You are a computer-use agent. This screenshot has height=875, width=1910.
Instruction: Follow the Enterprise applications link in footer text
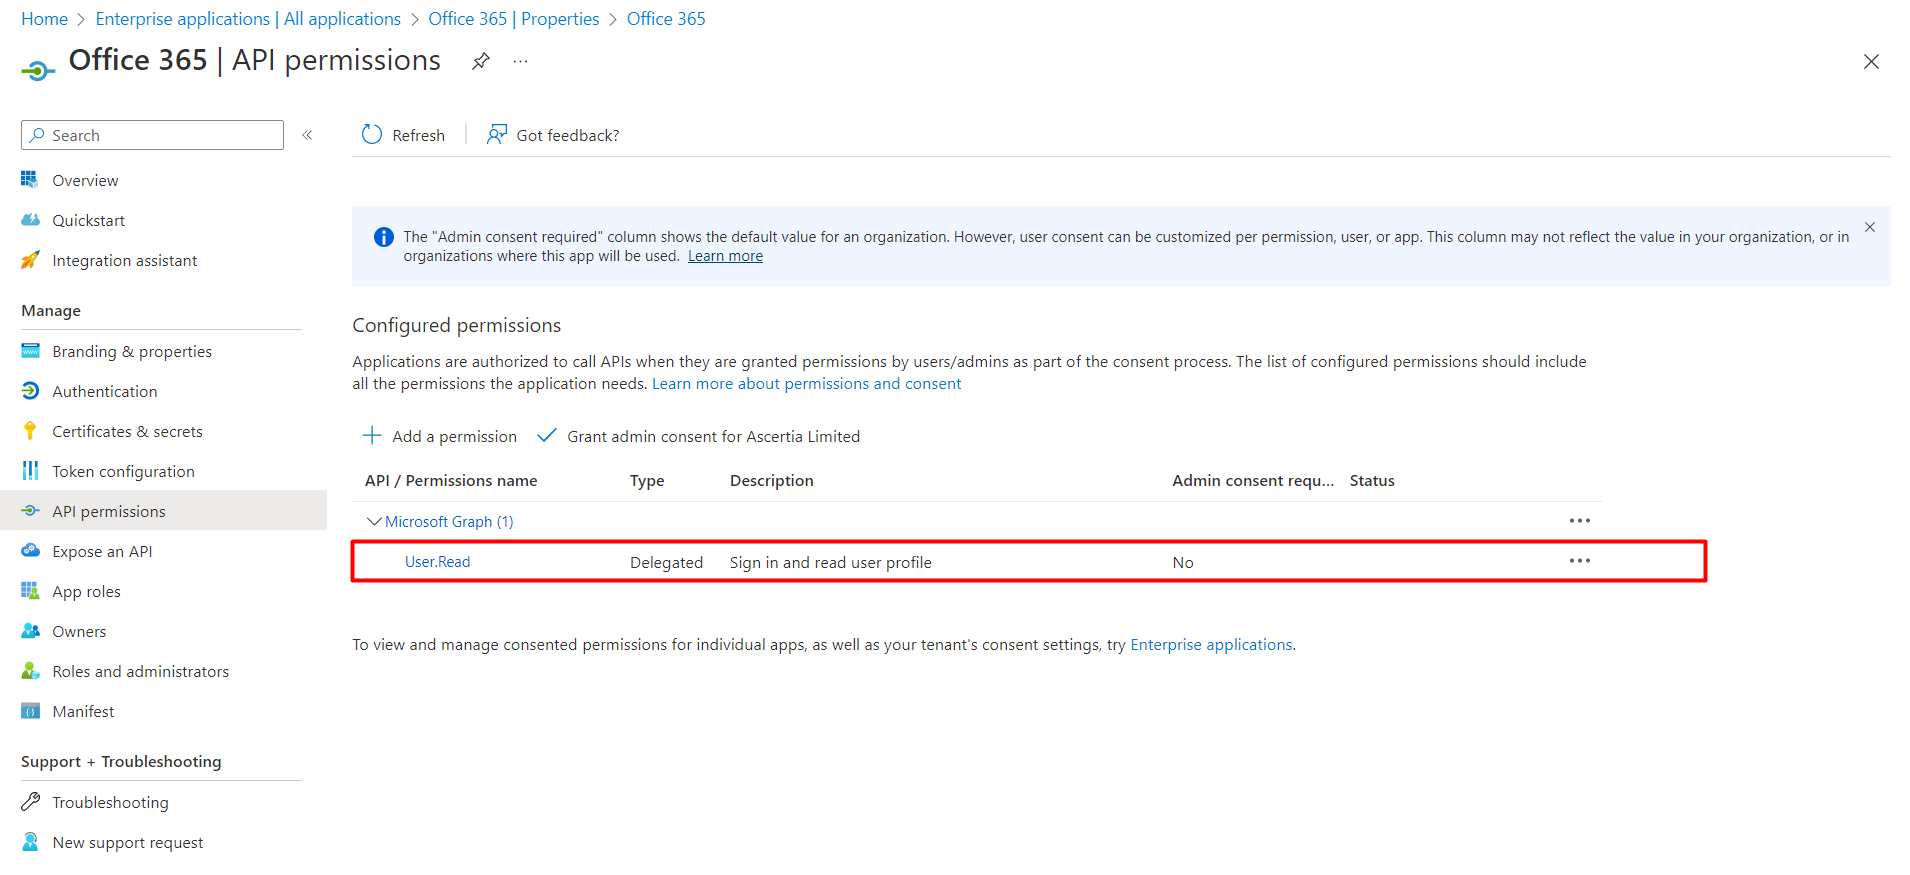coord(1211,645)
